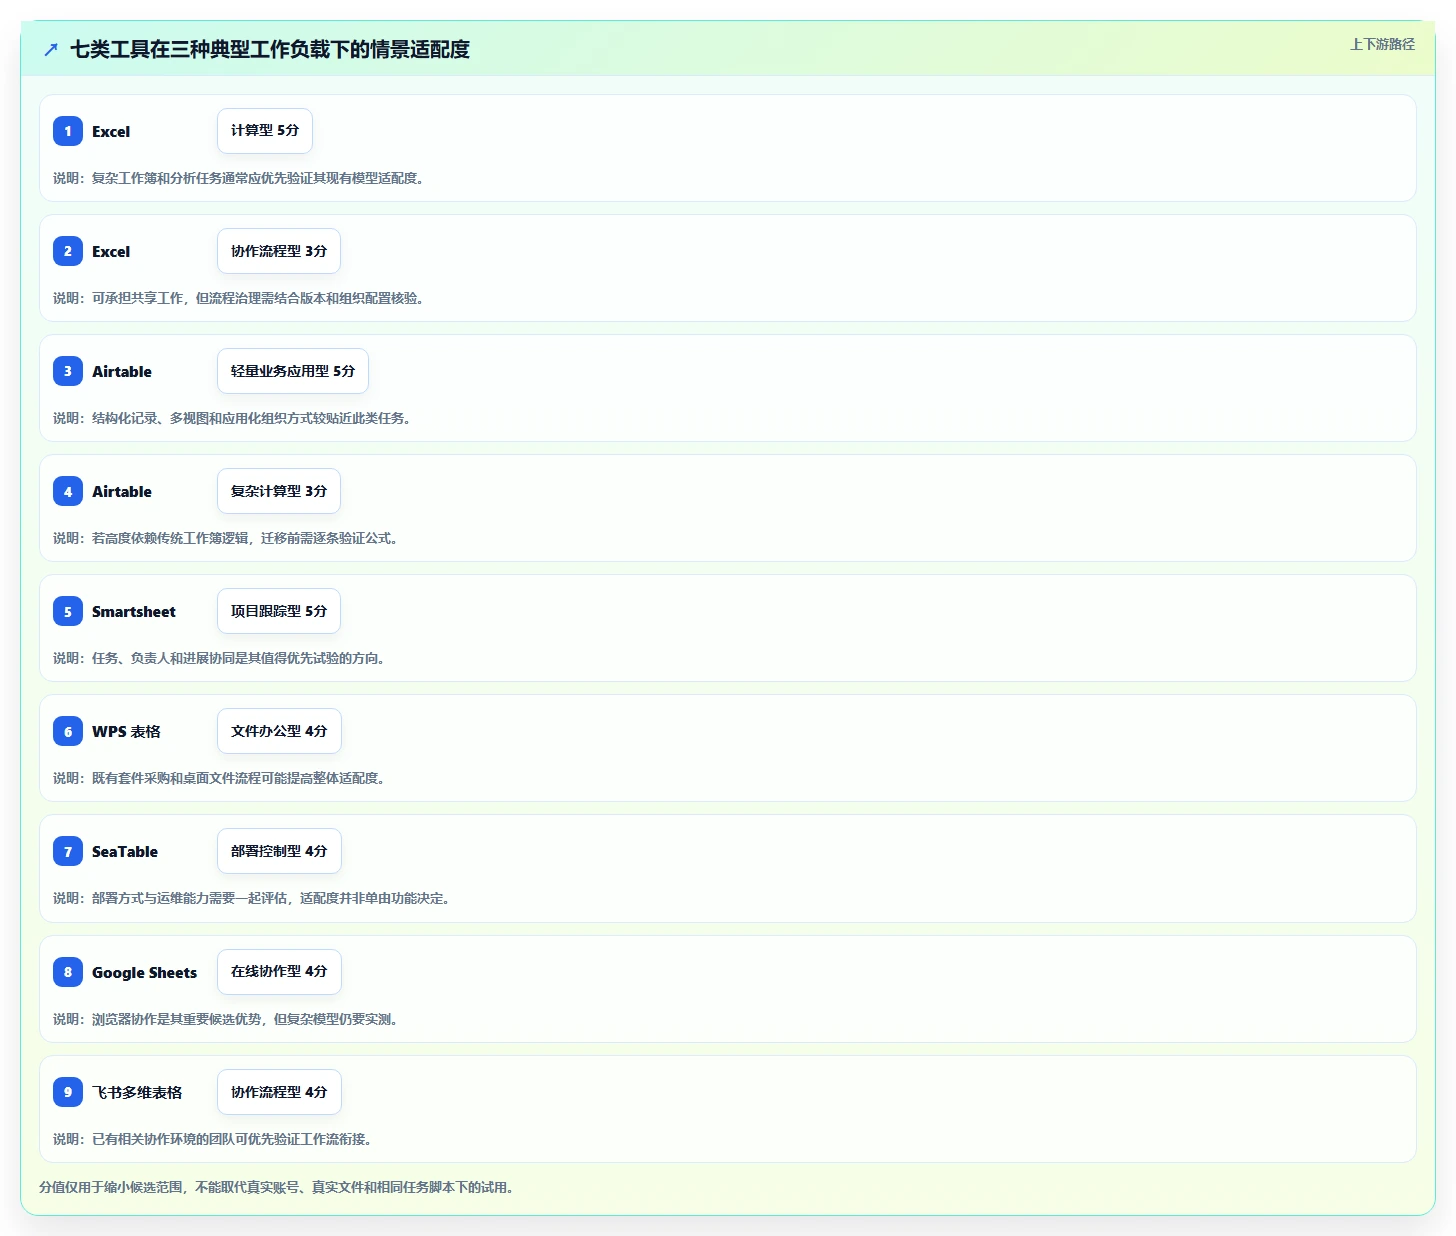Select the number 6 badge
Image resolution: width=1456 pixels, height=1236 pixels.
68,731
